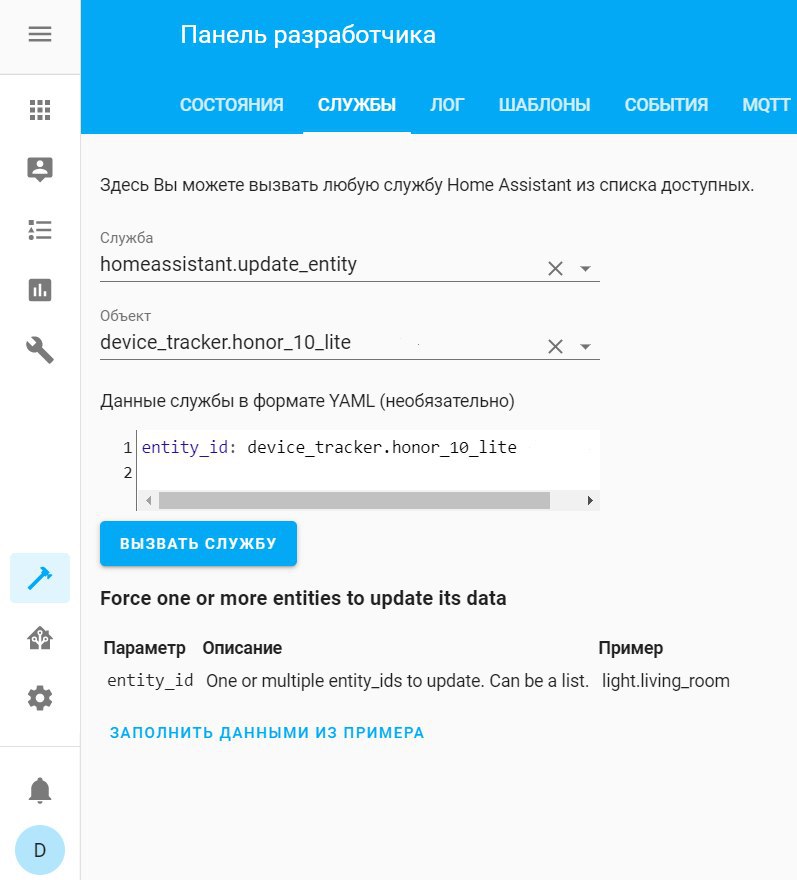Screen dimensions: 797x880
Task: Click the Панель разработчика title
Action: tap(308, 35)
